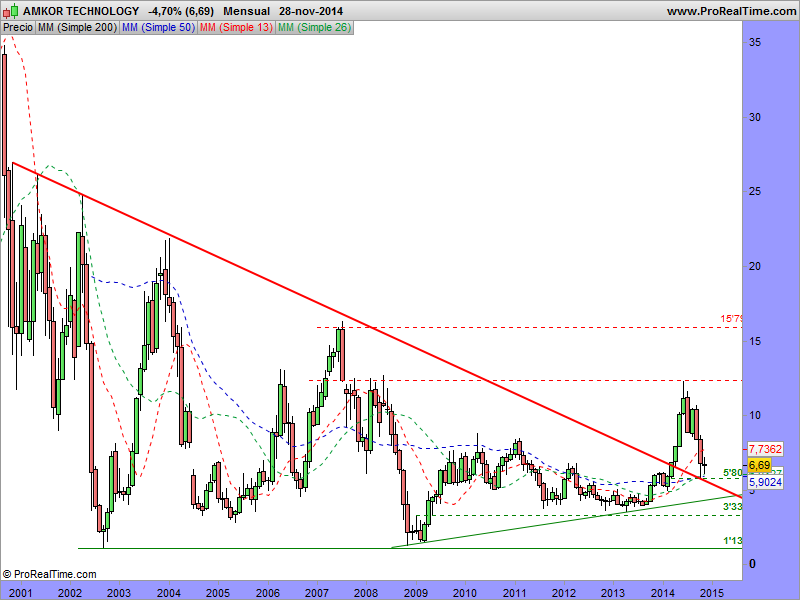The width and height of the screenshot is (800, 600).
Task: Click the 15 price axis label
Action: (755, 341)
